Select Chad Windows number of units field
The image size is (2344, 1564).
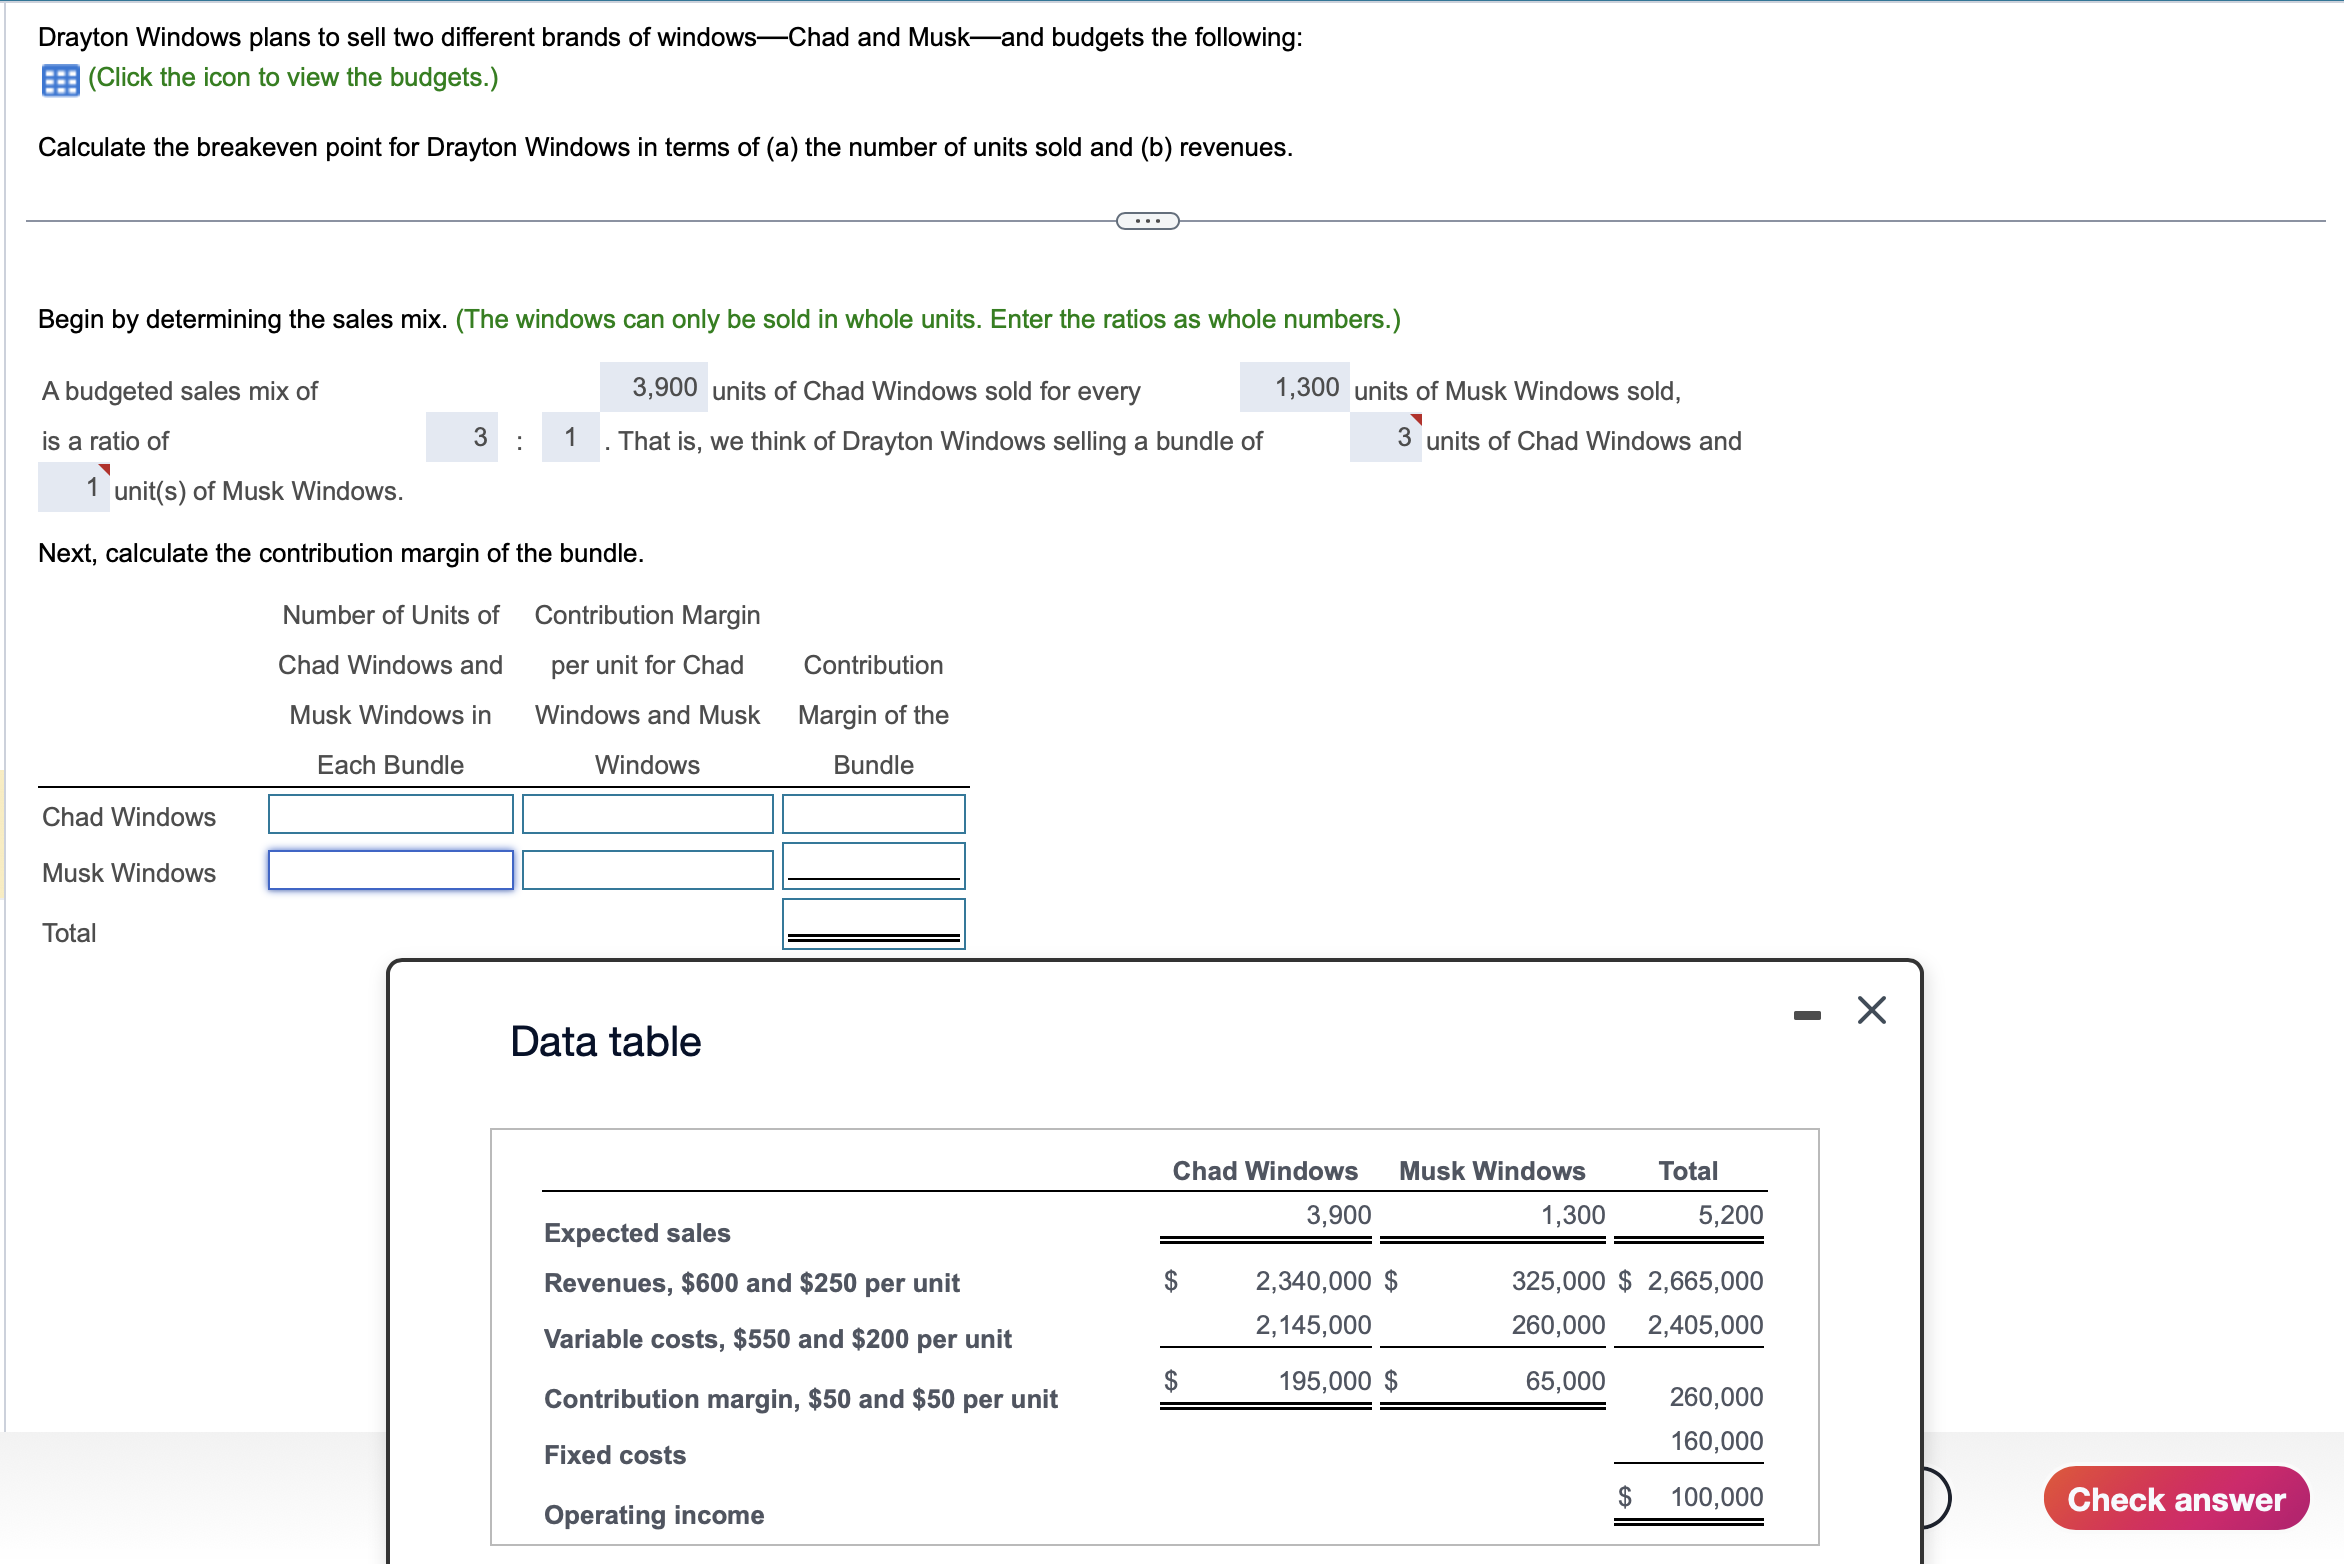tap(391, 814)
